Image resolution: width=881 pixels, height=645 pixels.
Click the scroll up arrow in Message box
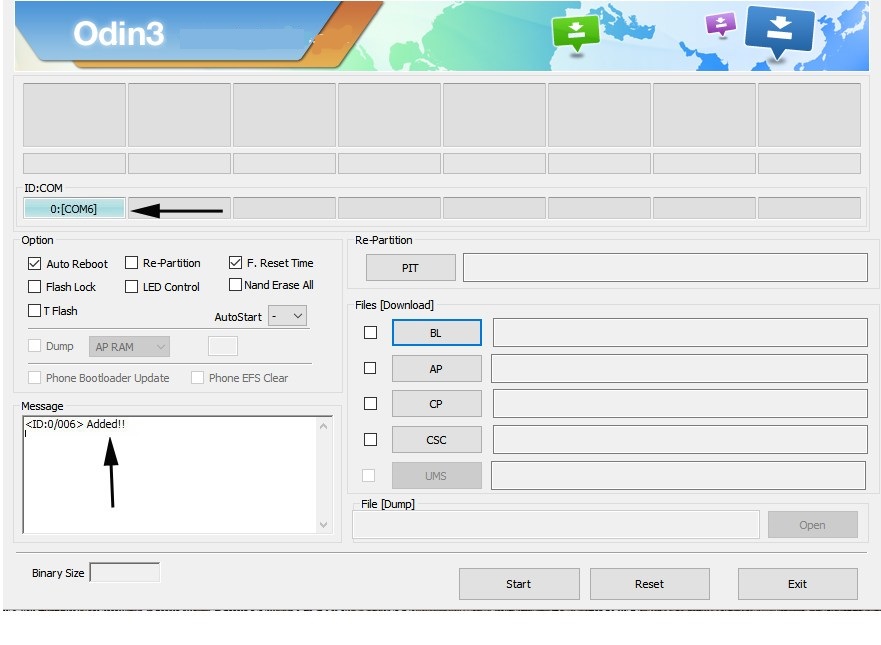click(324, 426)
